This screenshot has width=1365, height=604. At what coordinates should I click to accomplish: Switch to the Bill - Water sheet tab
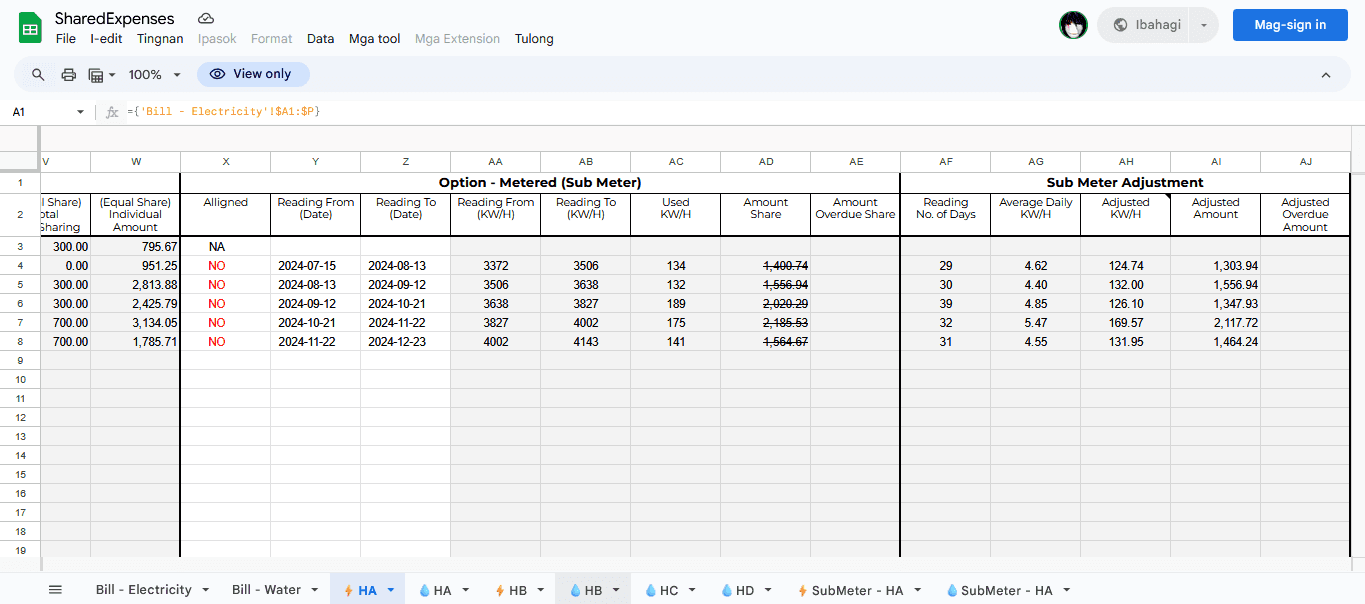coord(266,590)
